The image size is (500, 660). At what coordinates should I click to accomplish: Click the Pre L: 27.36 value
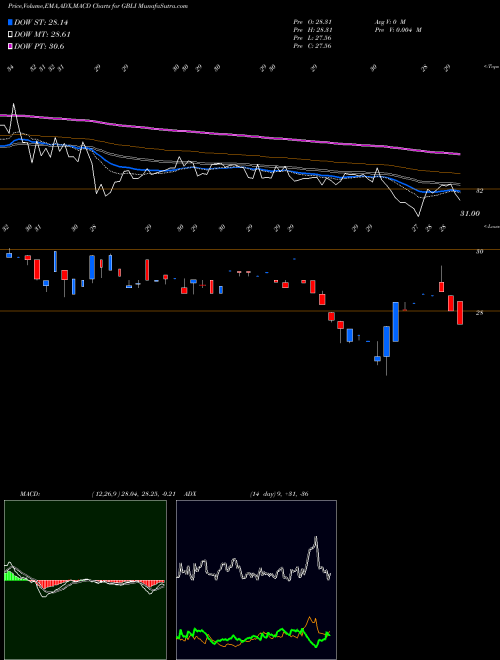click(x=312, y=38)
